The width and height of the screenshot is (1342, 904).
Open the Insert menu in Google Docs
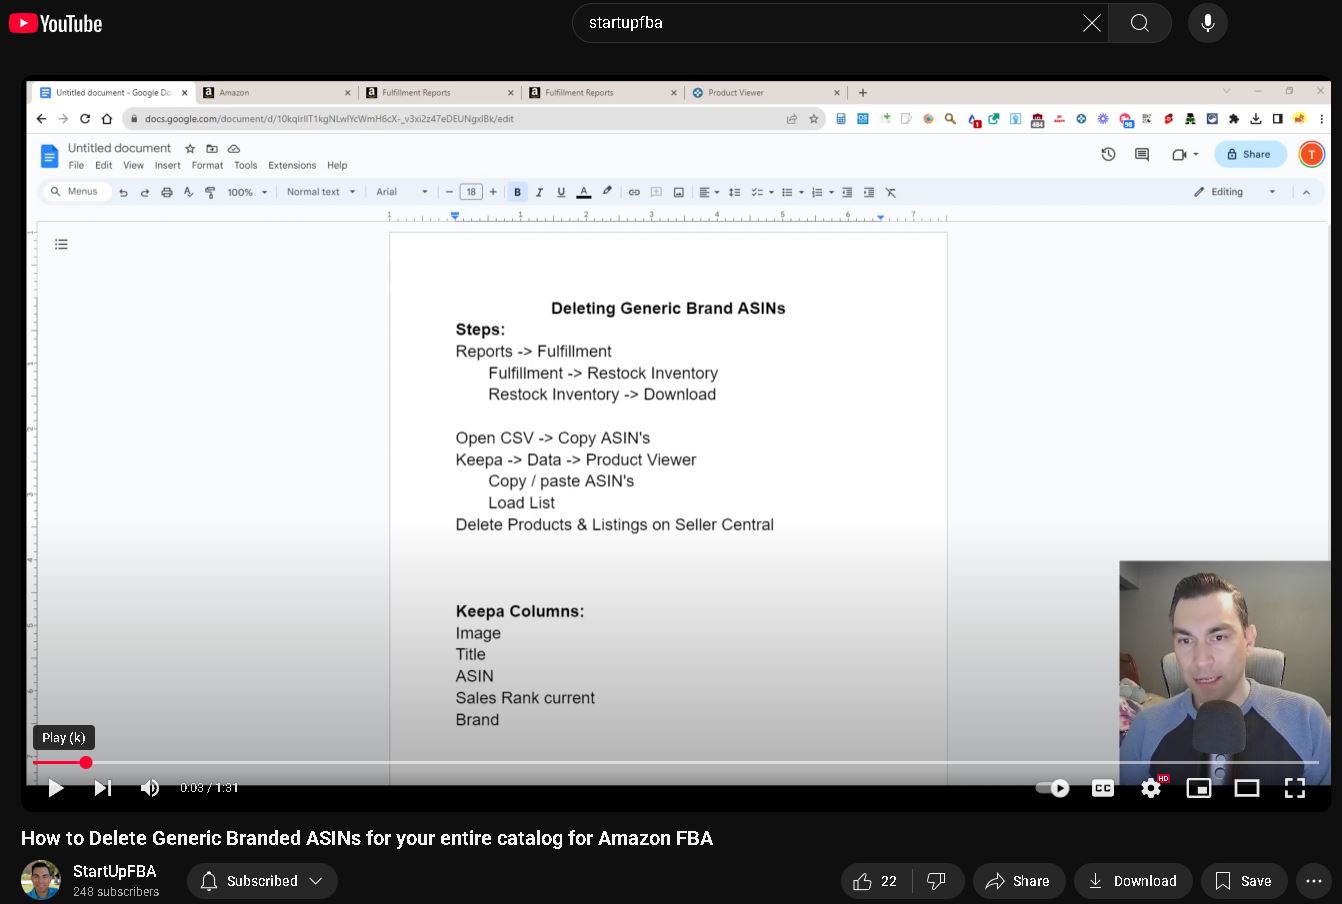click(167, 165)
